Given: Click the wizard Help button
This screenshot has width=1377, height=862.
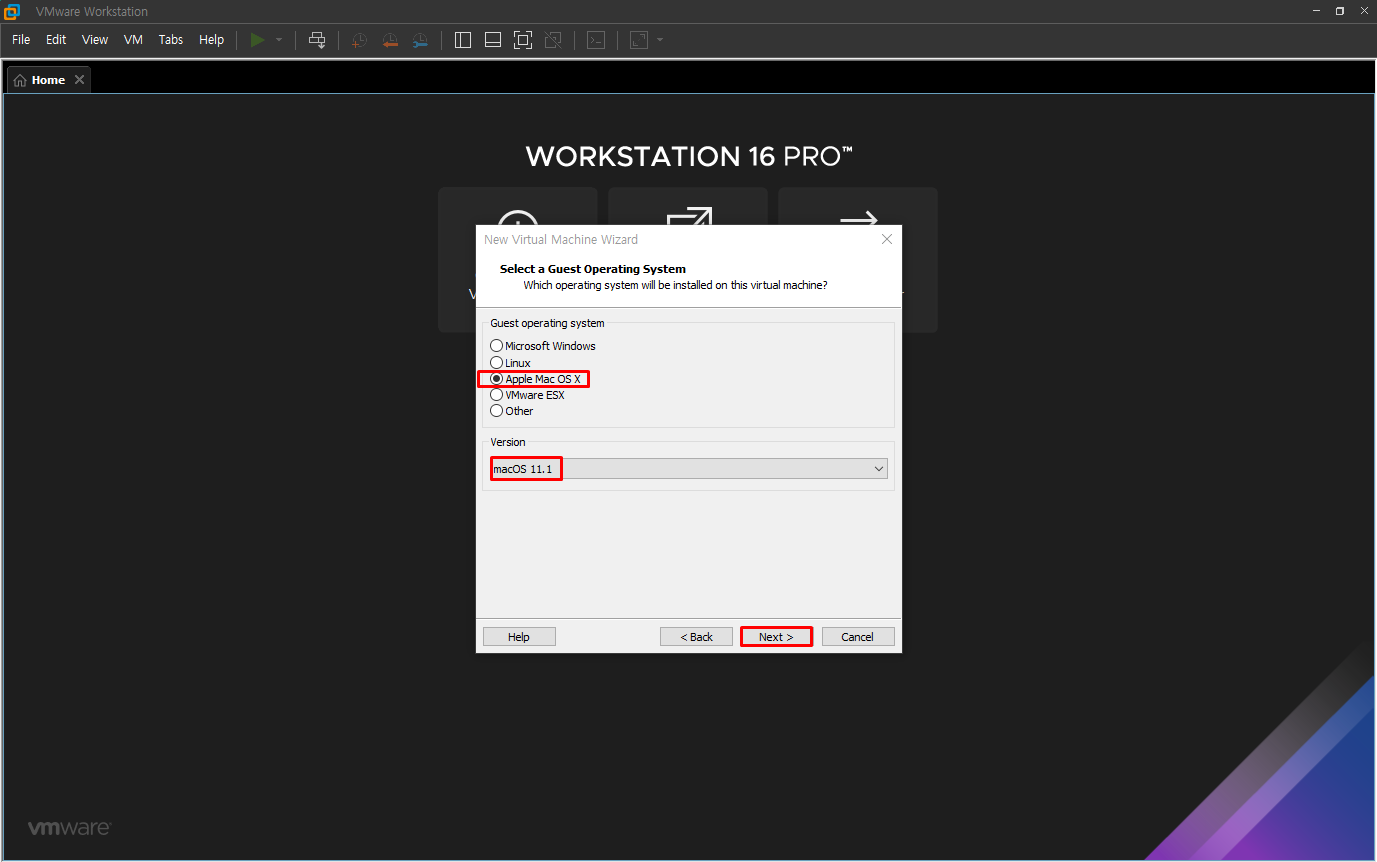Looking at the screenshot, I should (x=519, y=637).
